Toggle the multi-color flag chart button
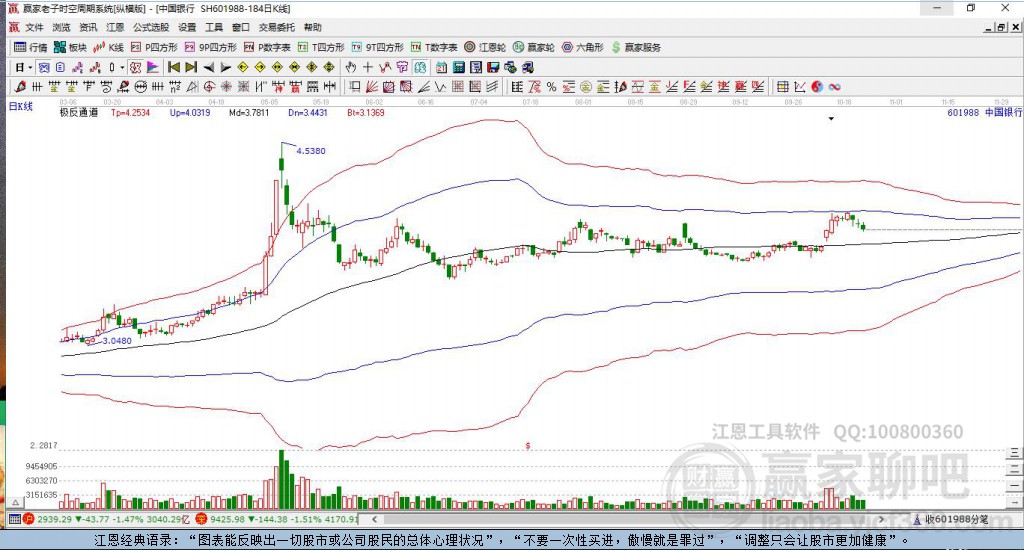Viewport: 1024px width, 550px height. pos(152,67)
